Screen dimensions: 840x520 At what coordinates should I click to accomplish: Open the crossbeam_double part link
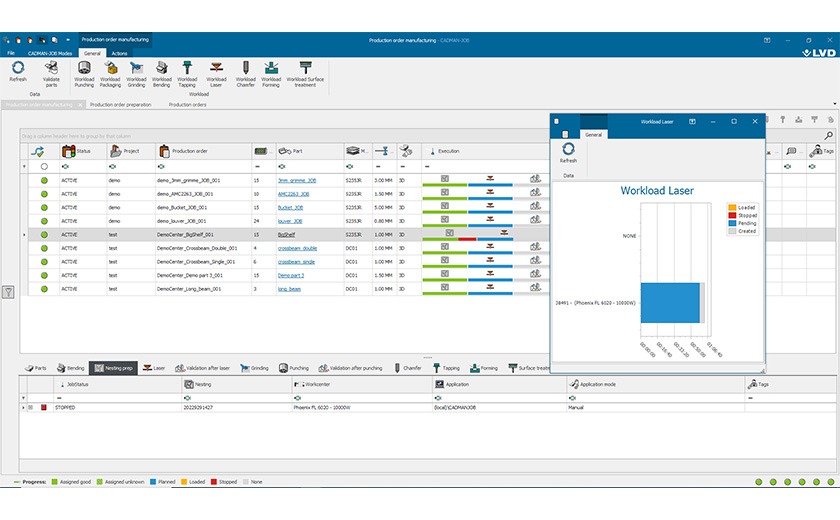click(x=297, y=248)
